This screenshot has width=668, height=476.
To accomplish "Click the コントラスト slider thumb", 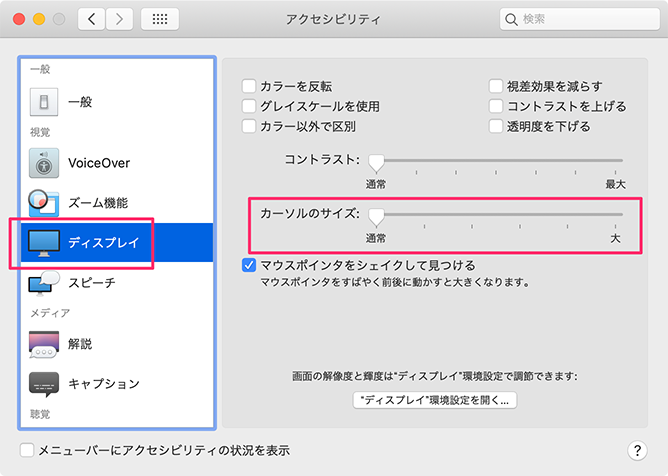I will coord(376,162).
